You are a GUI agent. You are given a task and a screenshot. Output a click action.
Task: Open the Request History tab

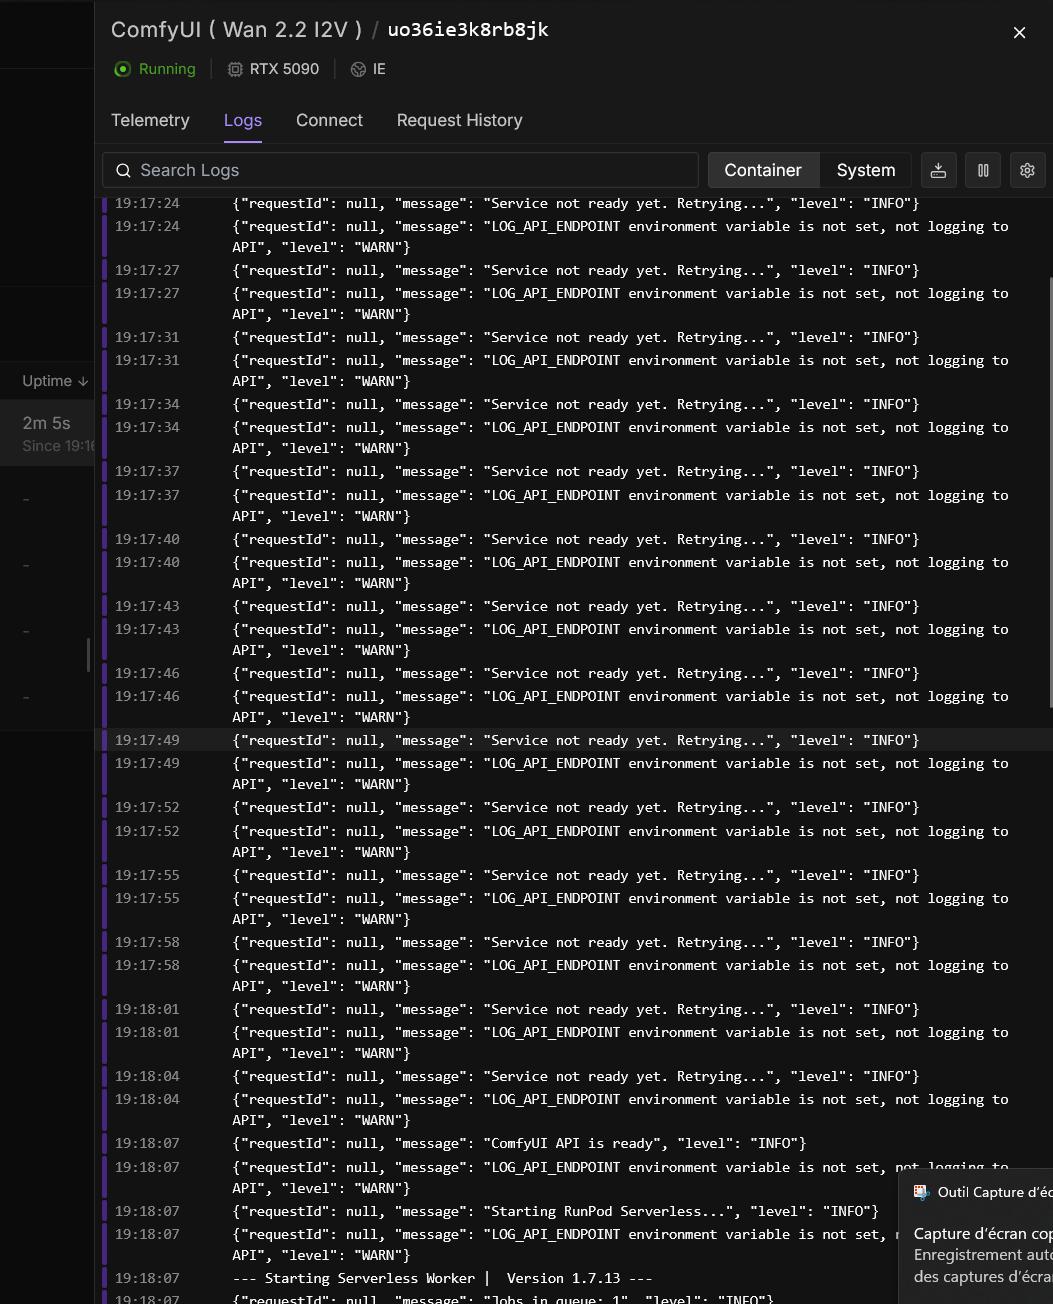459,120
